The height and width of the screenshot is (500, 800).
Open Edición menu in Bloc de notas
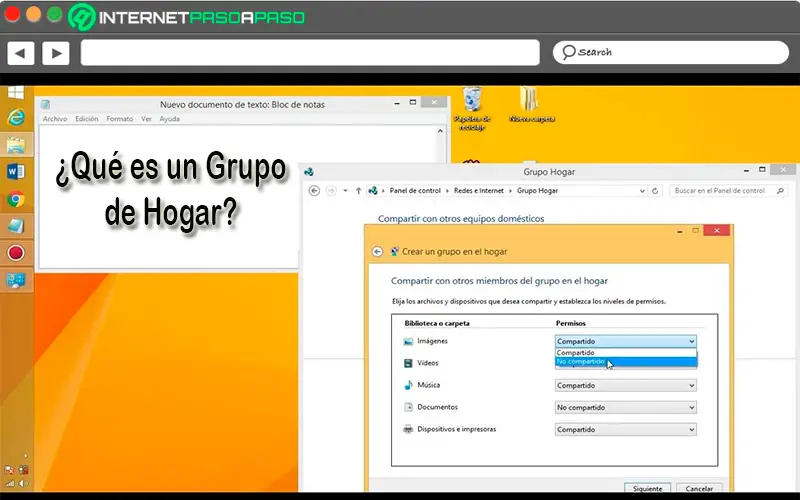coord(87,119)
